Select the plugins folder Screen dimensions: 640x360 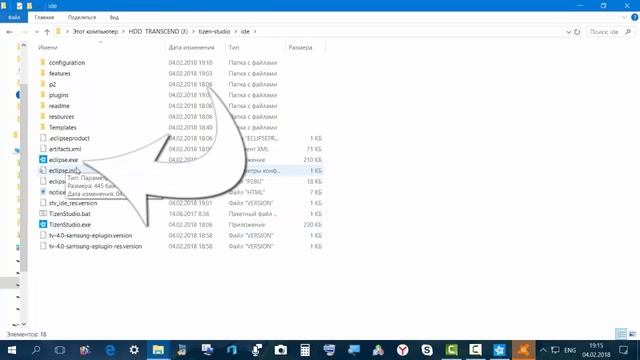[x=59, y=95]
